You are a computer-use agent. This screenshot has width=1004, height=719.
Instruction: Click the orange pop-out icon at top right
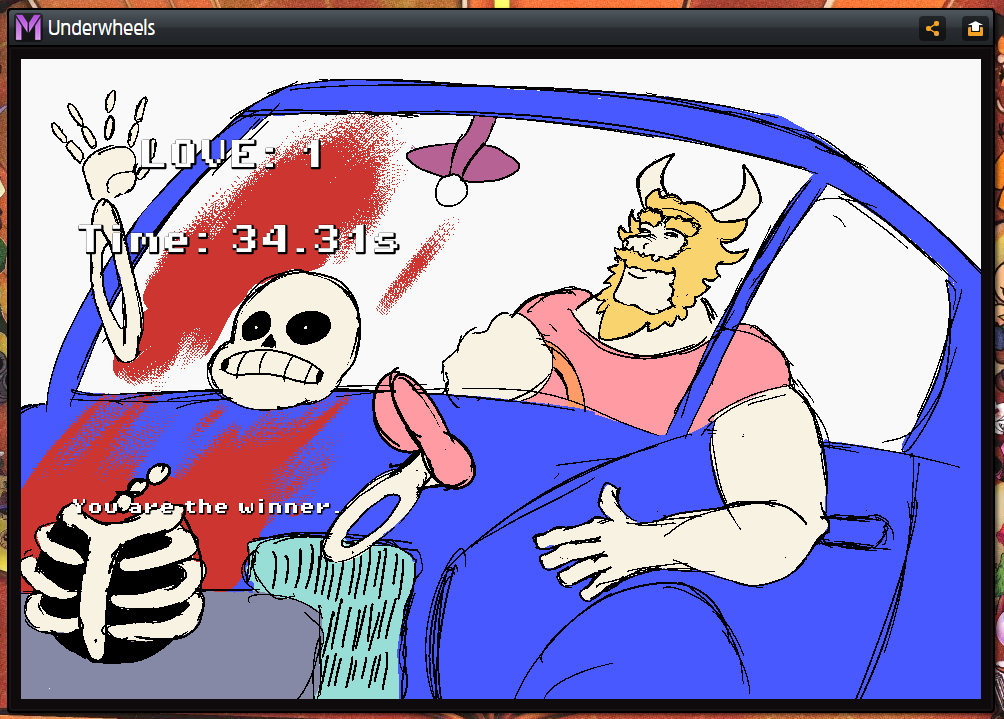[975, 28]
